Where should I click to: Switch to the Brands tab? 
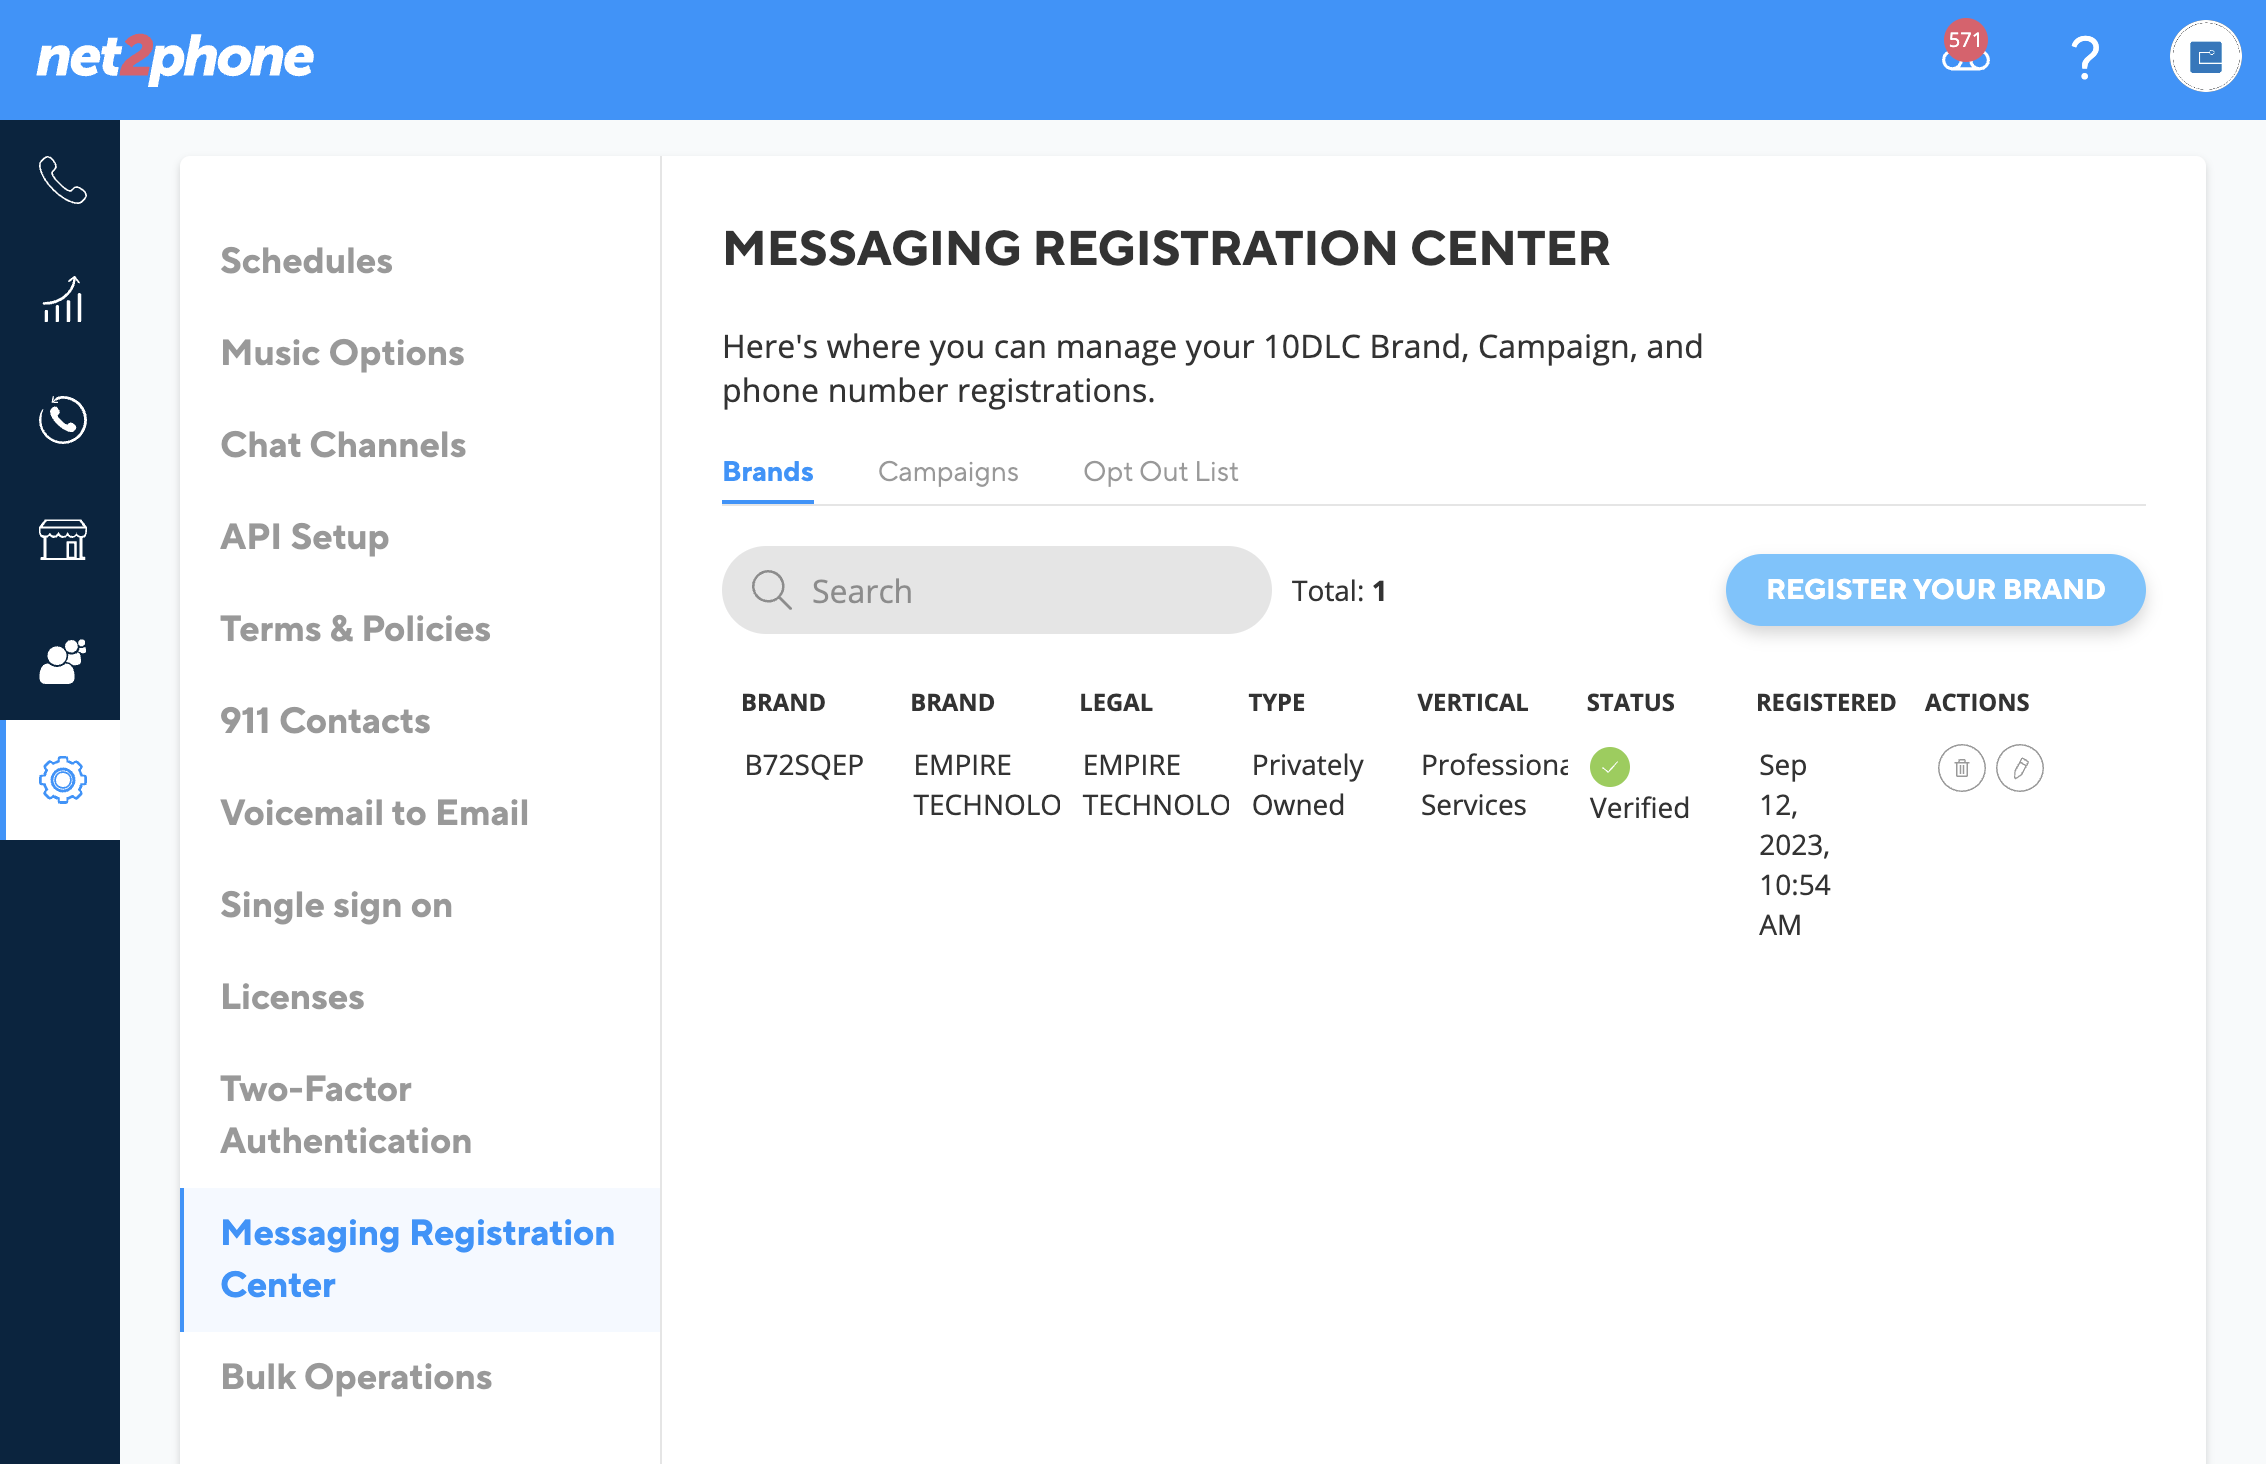[x=768, y=472]
